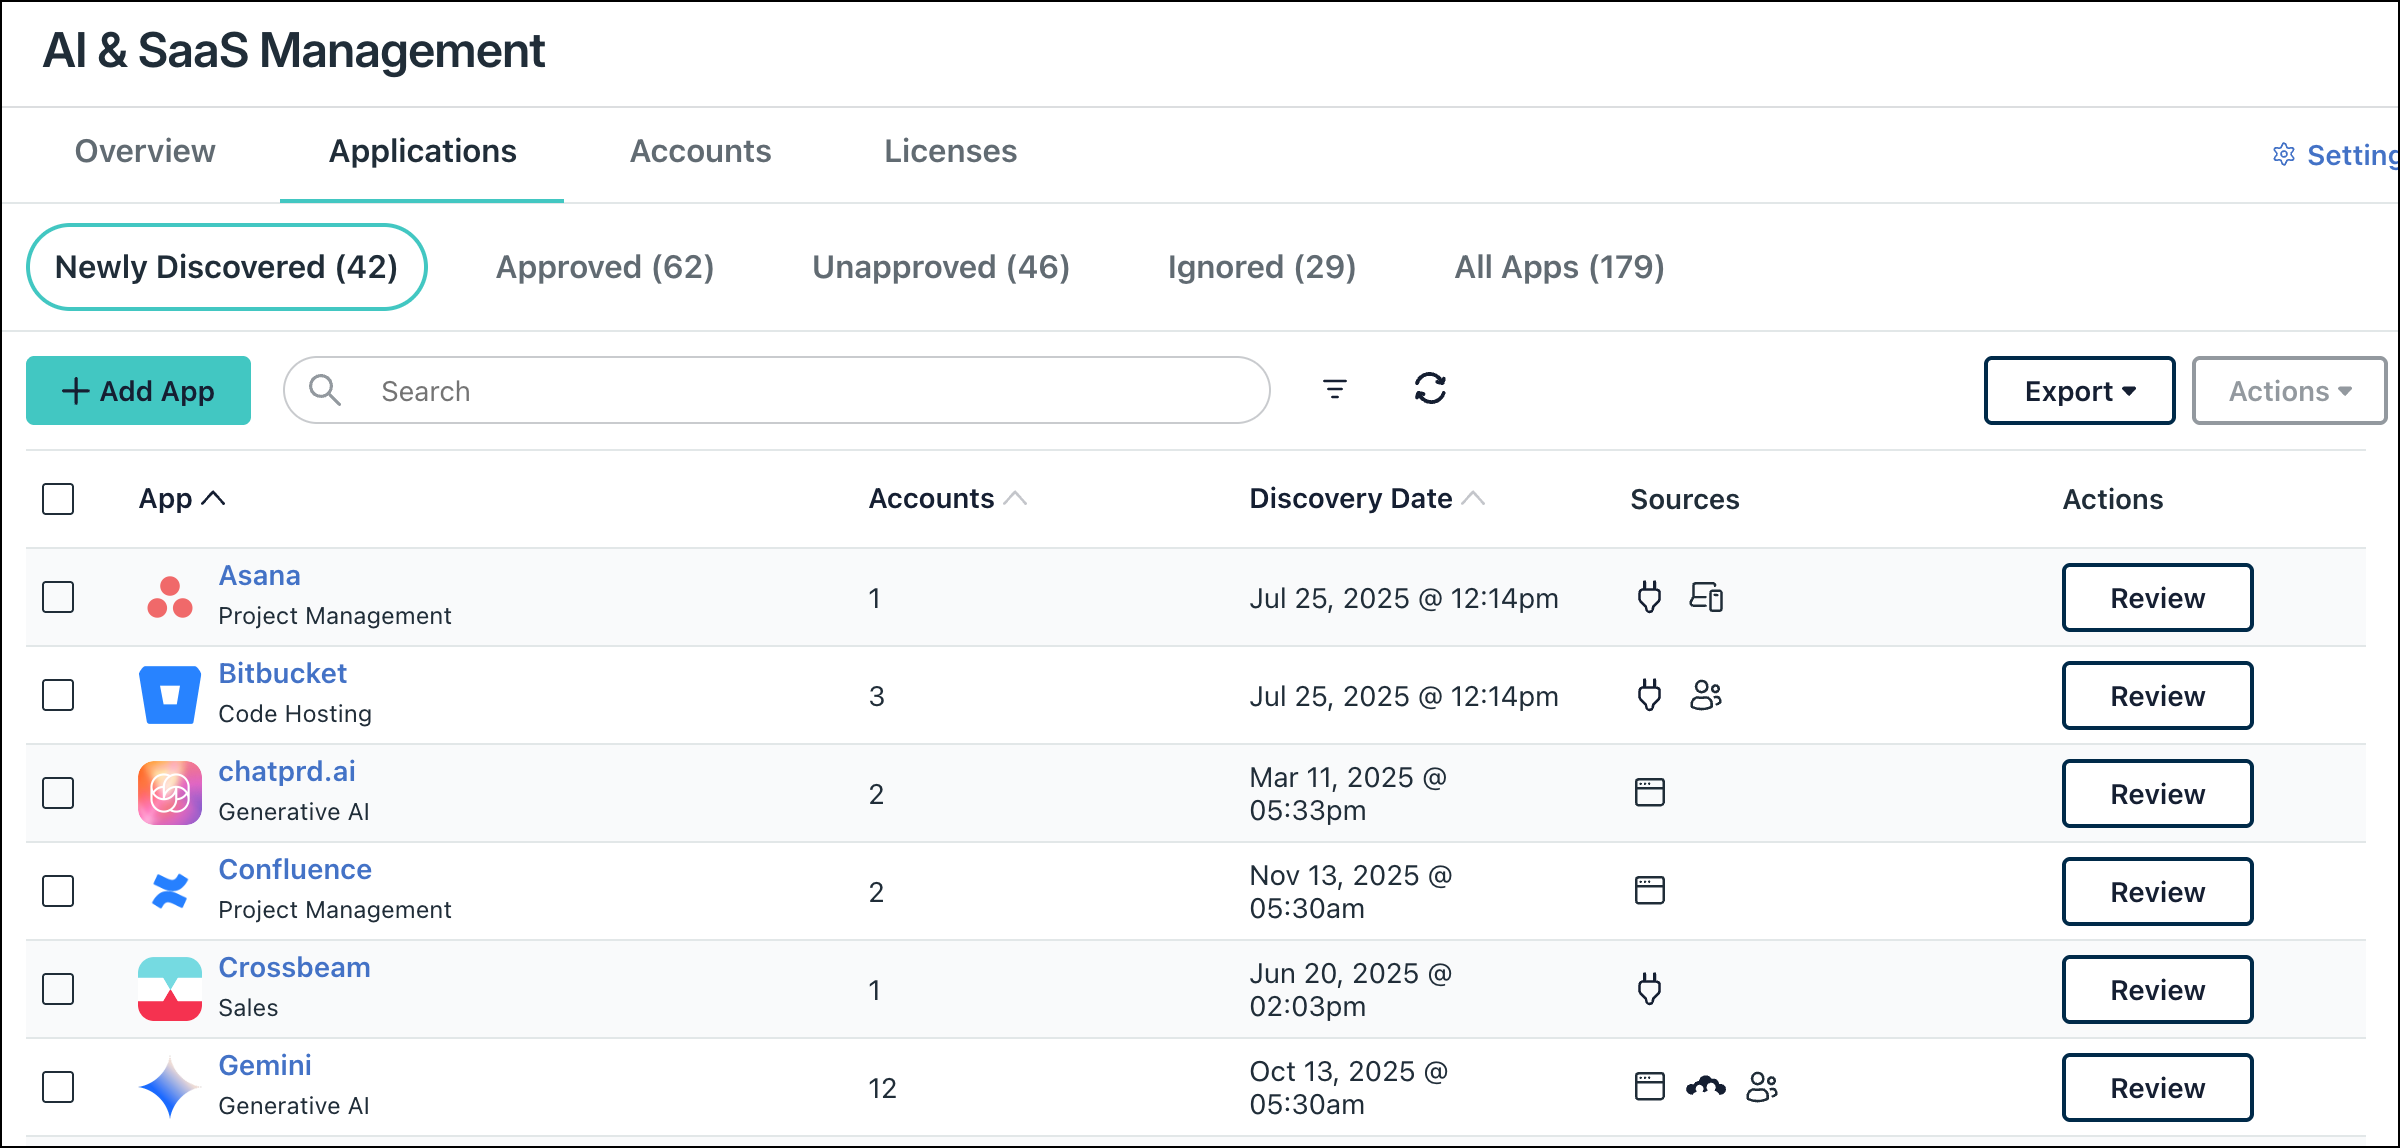Sort by Discovery Date using its arrow
Image resolution: width=2400 pixels, height=1148 pixels.
[x=1472, y=497]
